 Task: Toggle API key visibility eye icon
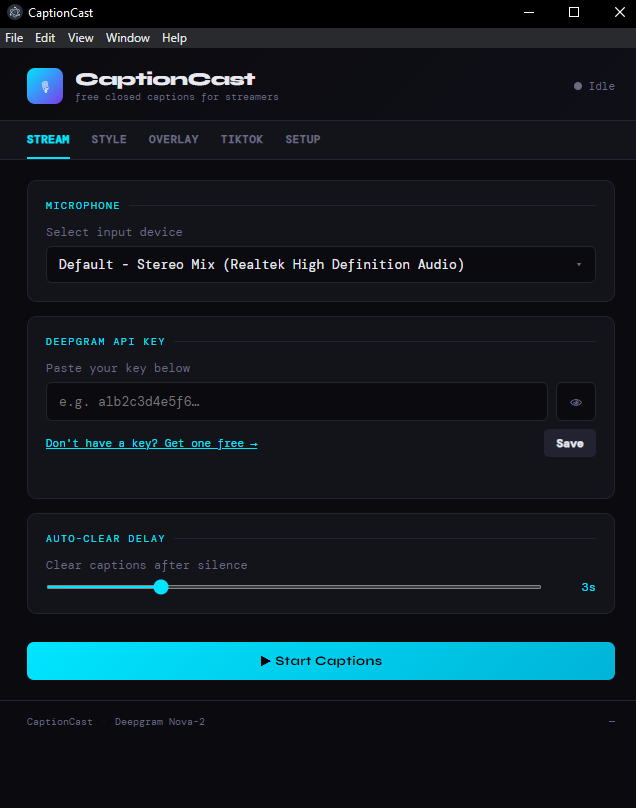tap(575, 402)
